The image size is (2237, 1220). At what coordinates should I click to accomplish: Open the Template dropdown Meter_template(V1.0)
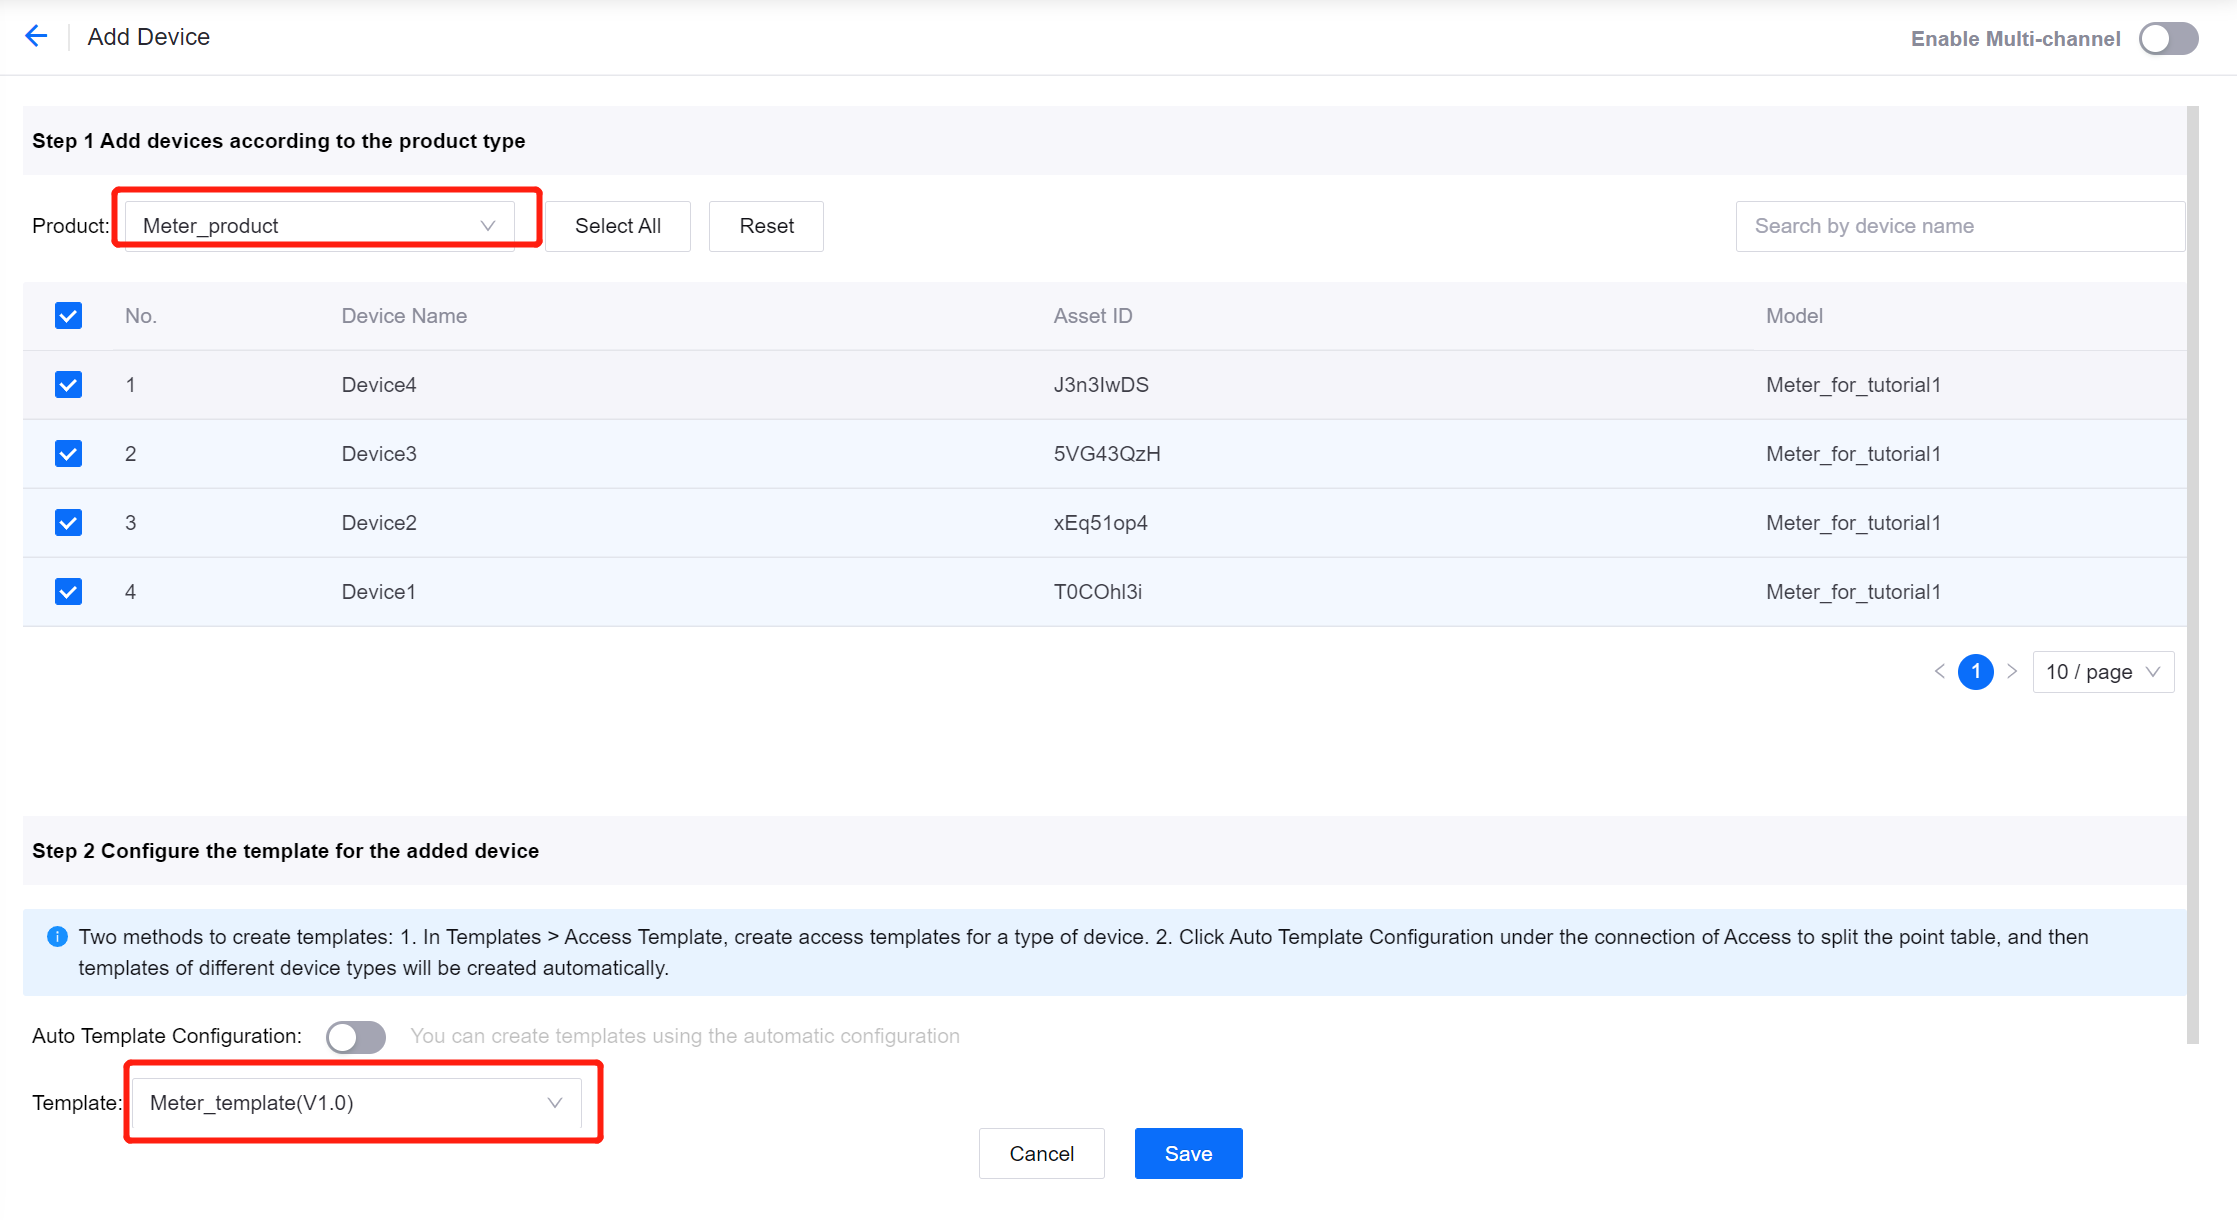[x=356, y=1103]
